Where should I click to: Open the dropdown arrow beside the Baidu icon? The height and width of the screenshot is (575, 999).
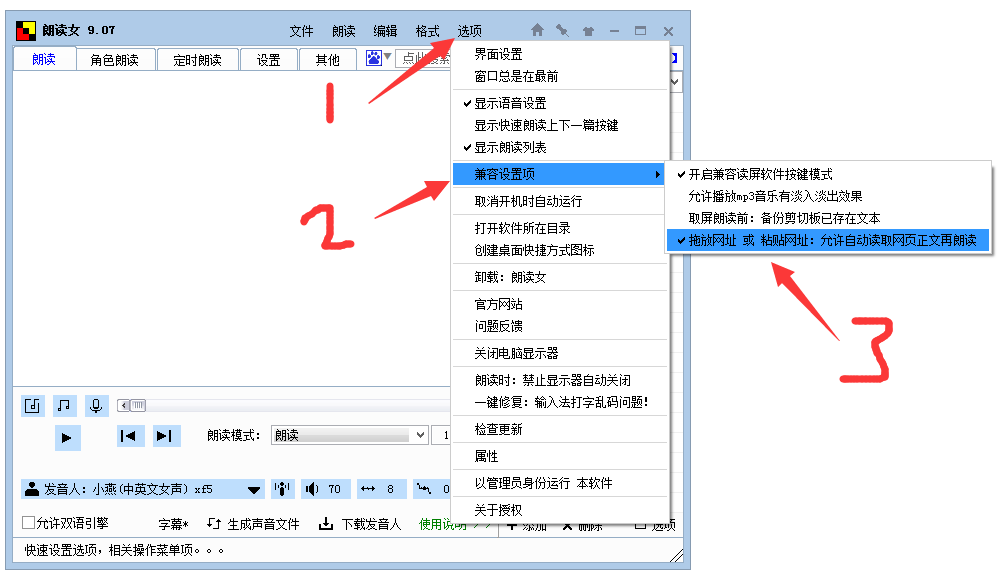tap(387, 57)
